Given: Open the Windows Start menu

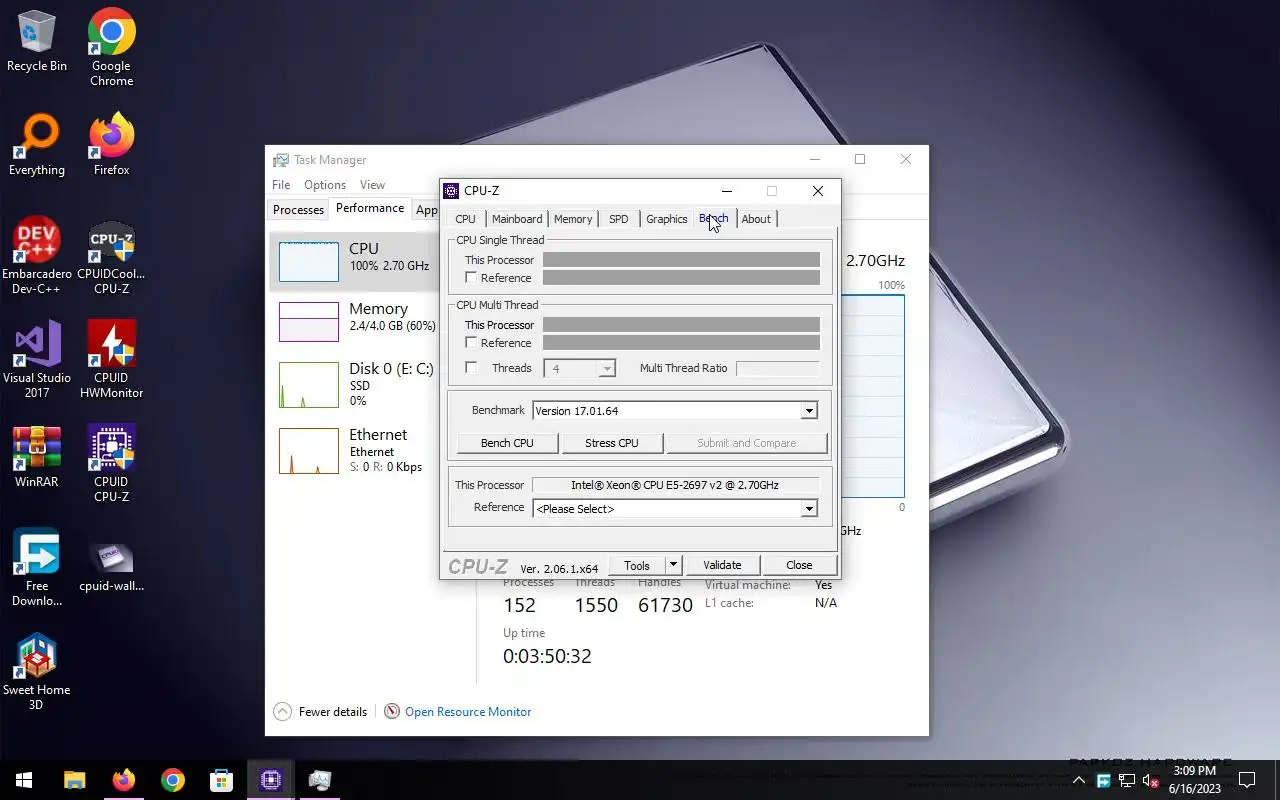Looking at the screenshot, I should point(24,780).
